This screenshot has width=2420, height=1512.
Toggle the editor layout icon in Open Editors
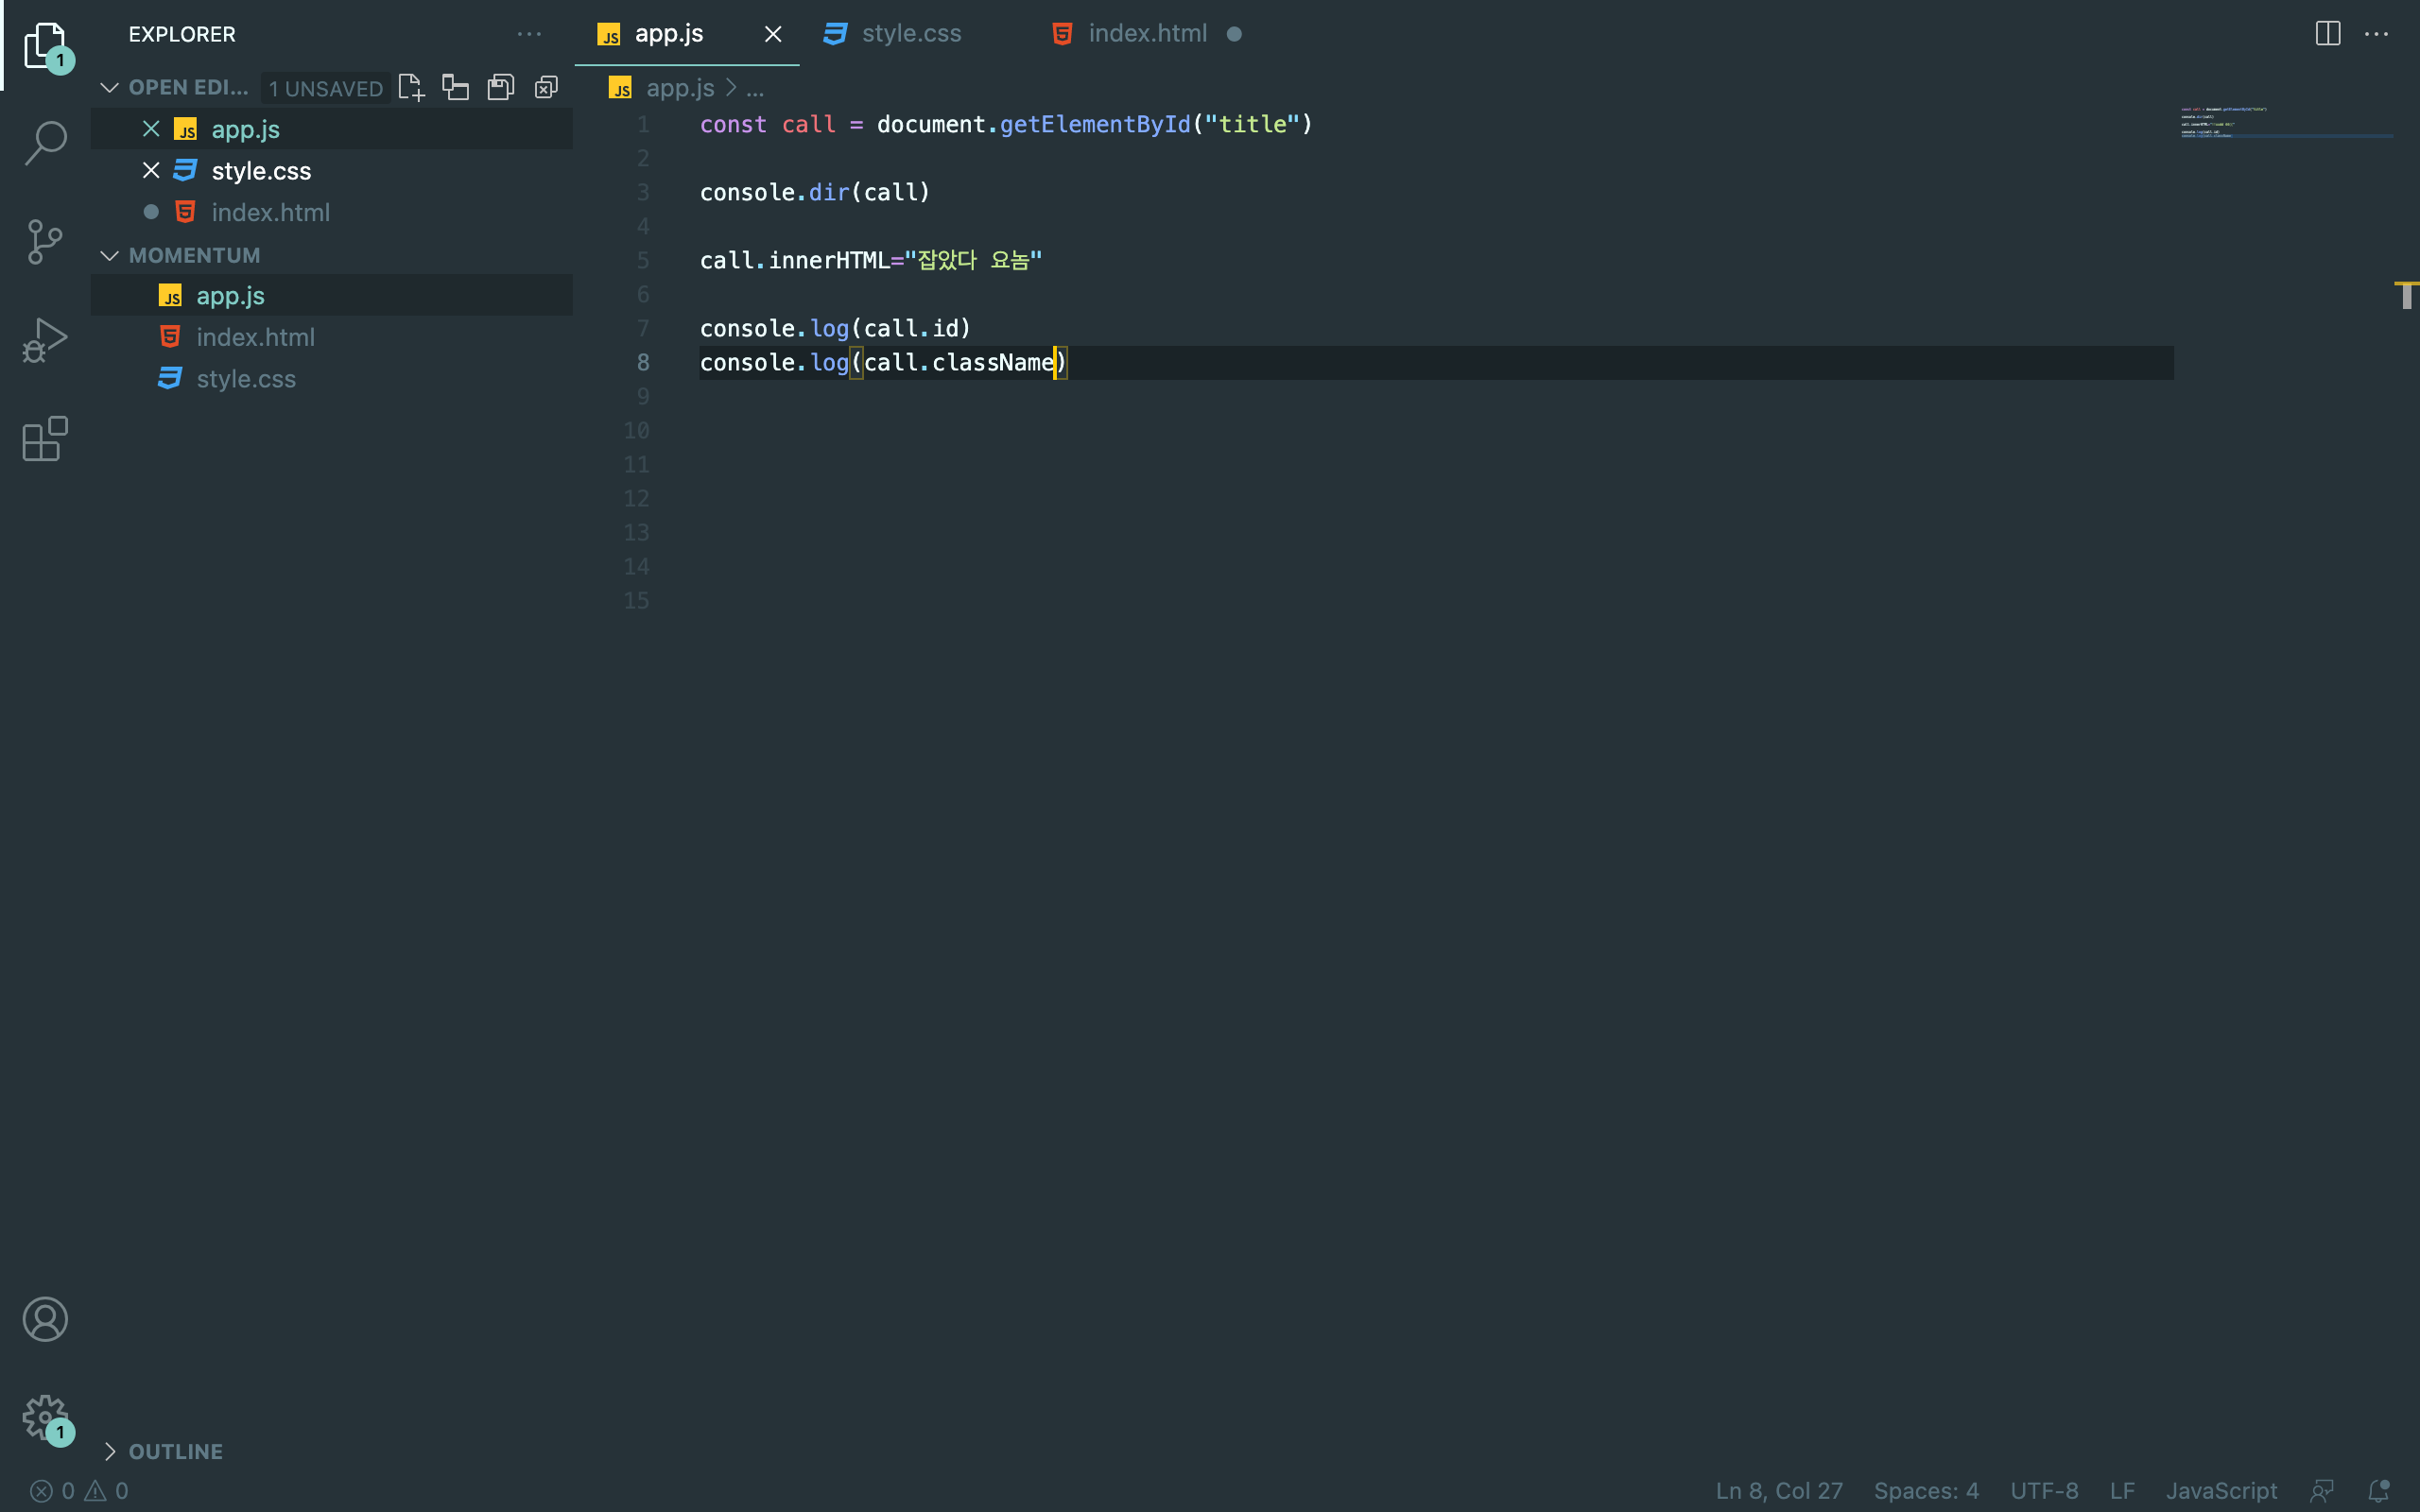click(456, 88)
